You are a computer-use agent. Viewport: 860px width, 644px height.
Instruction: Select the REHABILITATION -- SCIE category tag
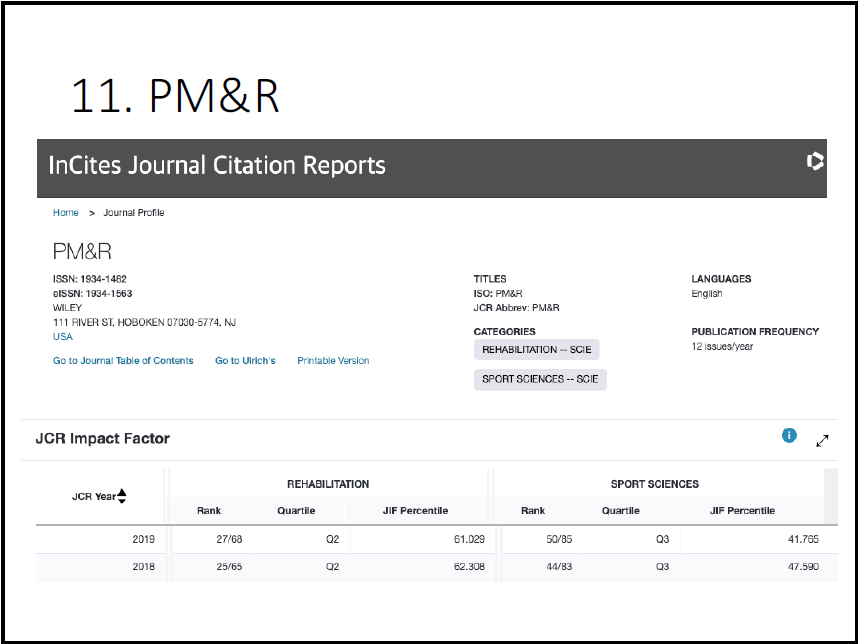[536, 350]
